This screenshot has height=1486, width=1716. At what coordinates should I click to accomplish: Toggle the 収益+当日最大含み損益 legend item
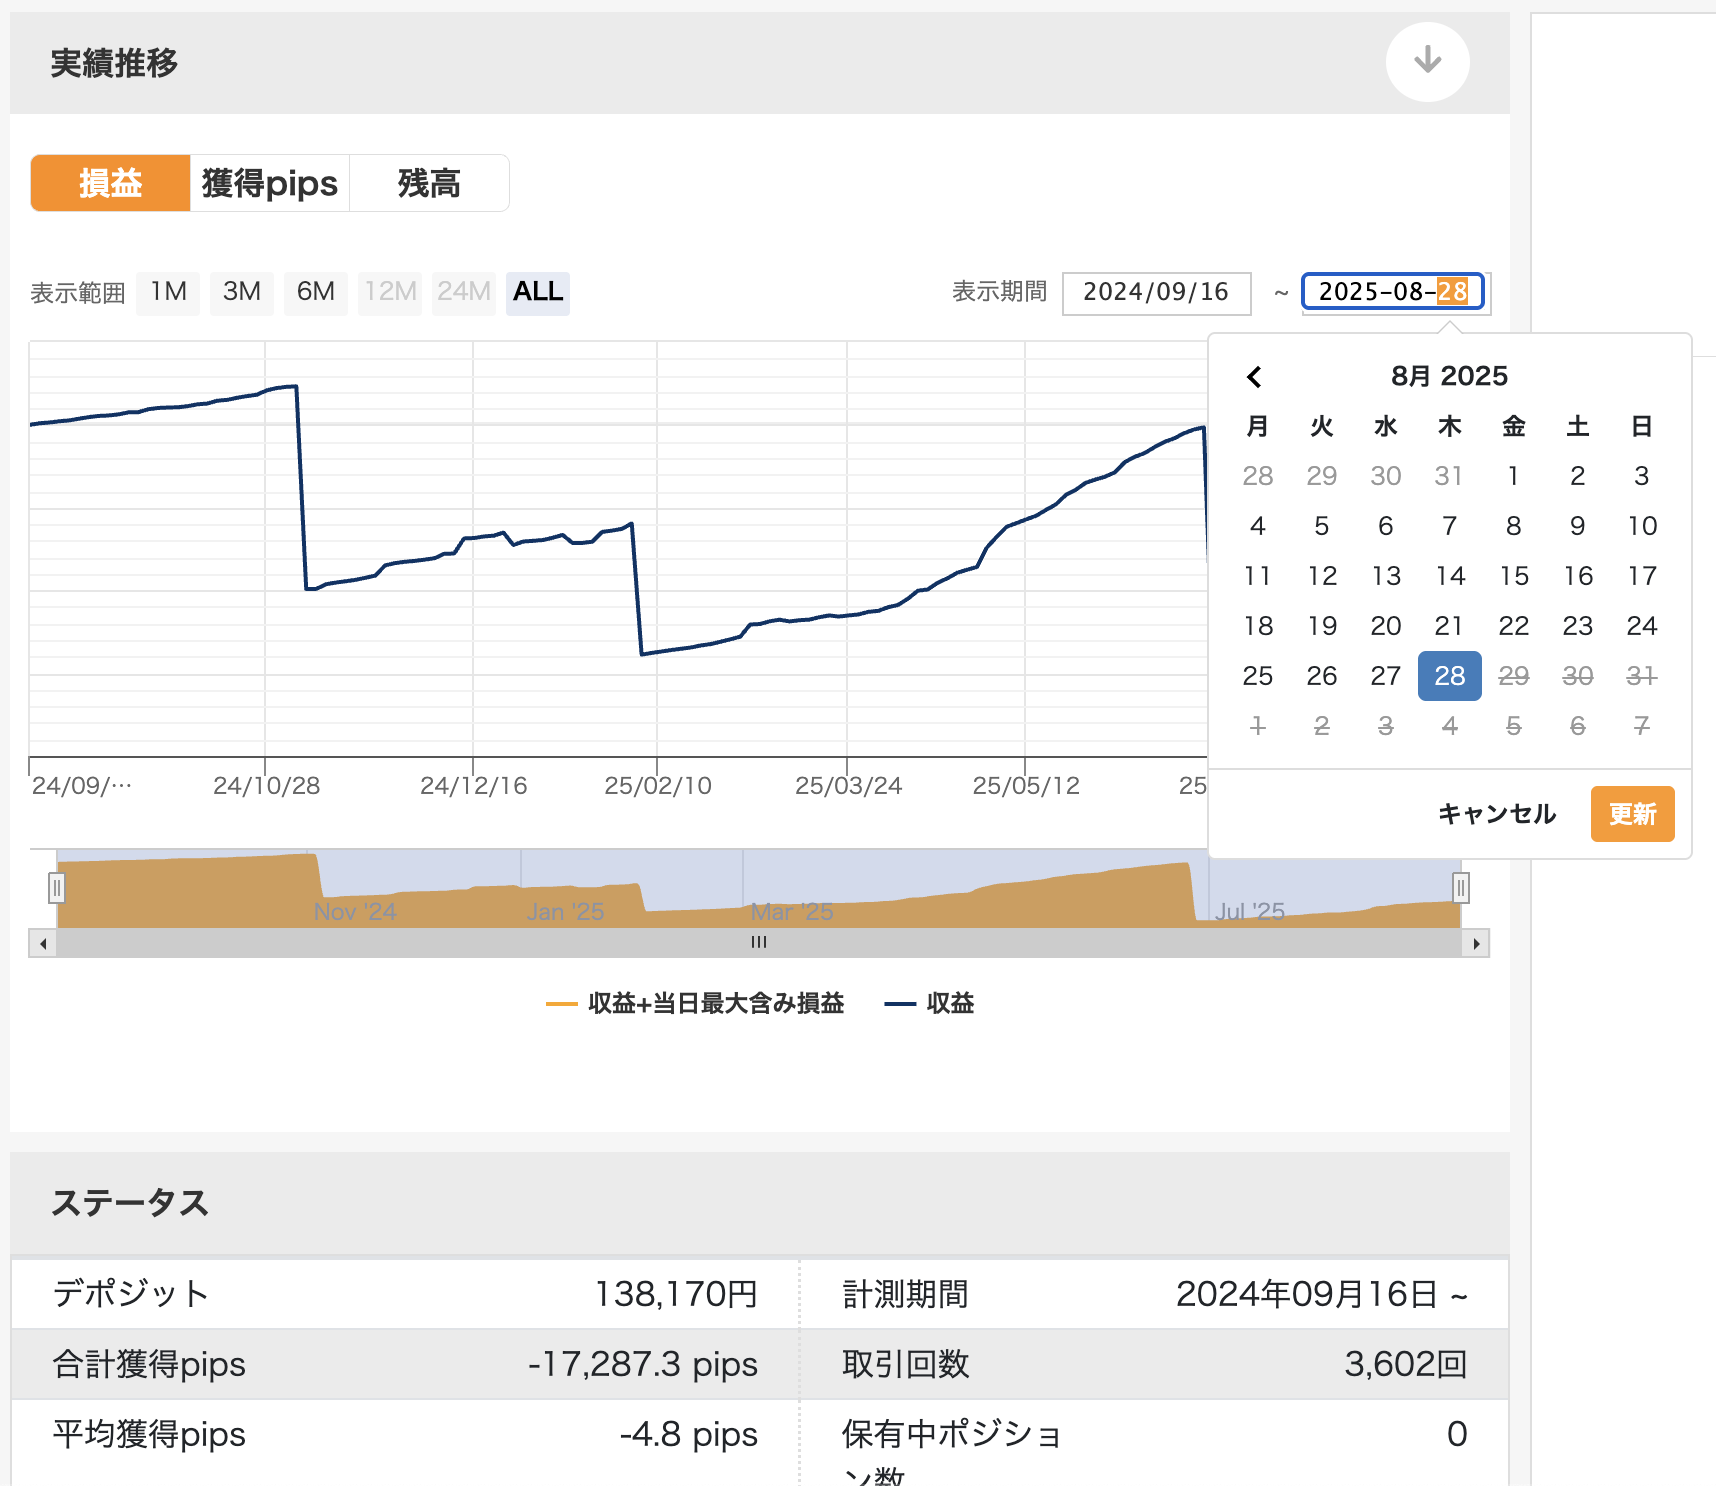pyautogui.click(x=694, y=1003)
